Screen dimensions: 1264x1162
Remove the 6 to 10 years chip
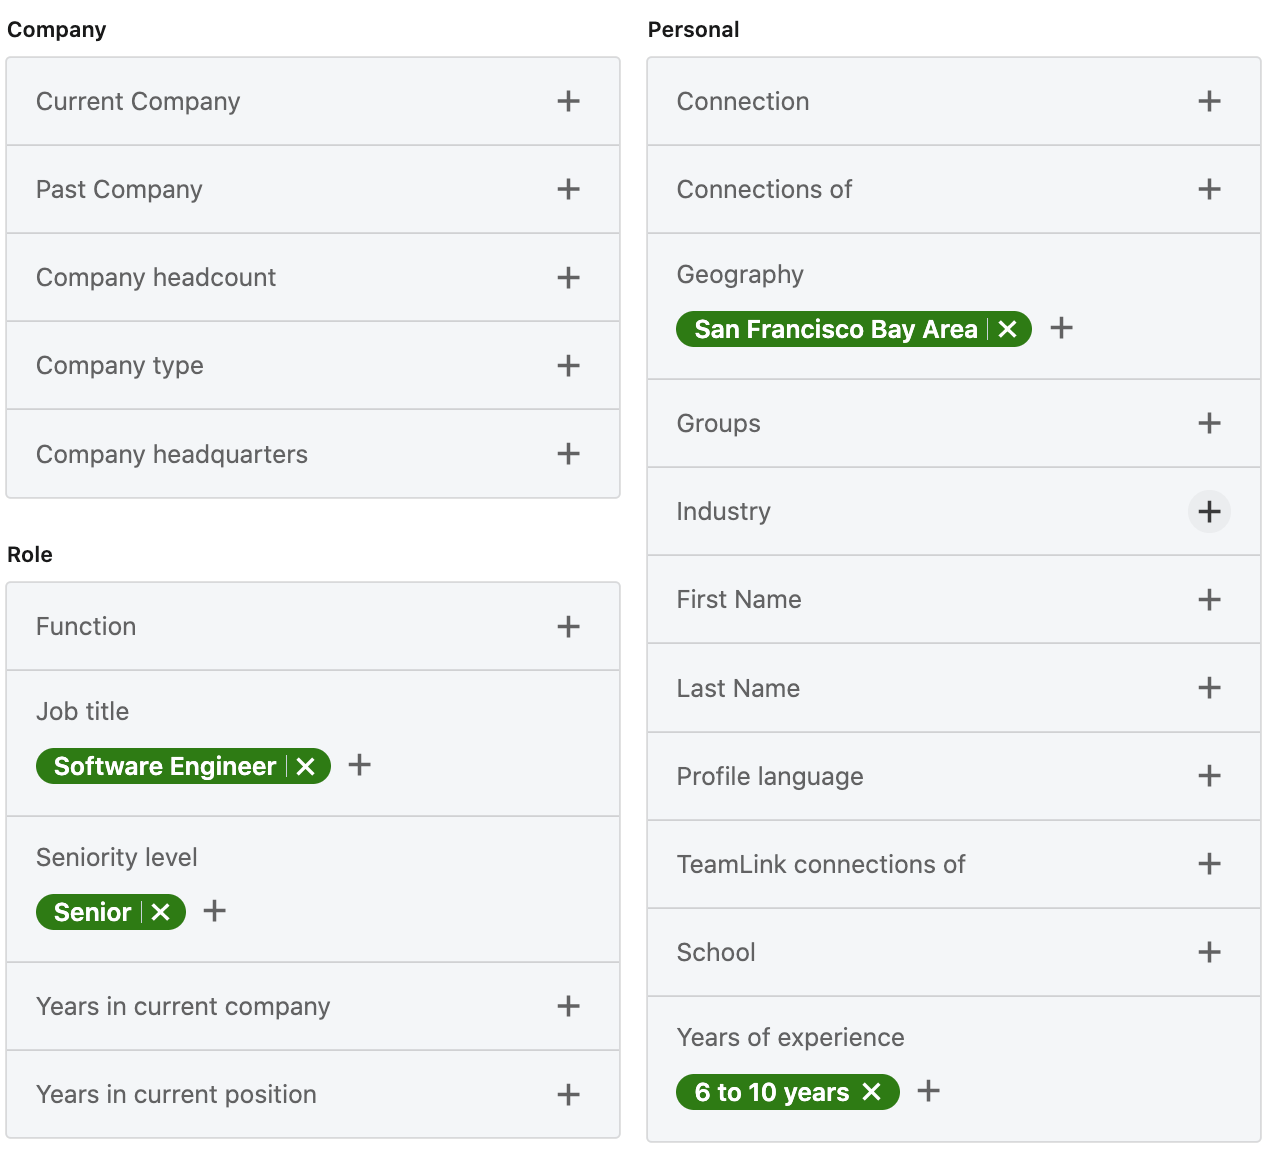coord(872,1092)
